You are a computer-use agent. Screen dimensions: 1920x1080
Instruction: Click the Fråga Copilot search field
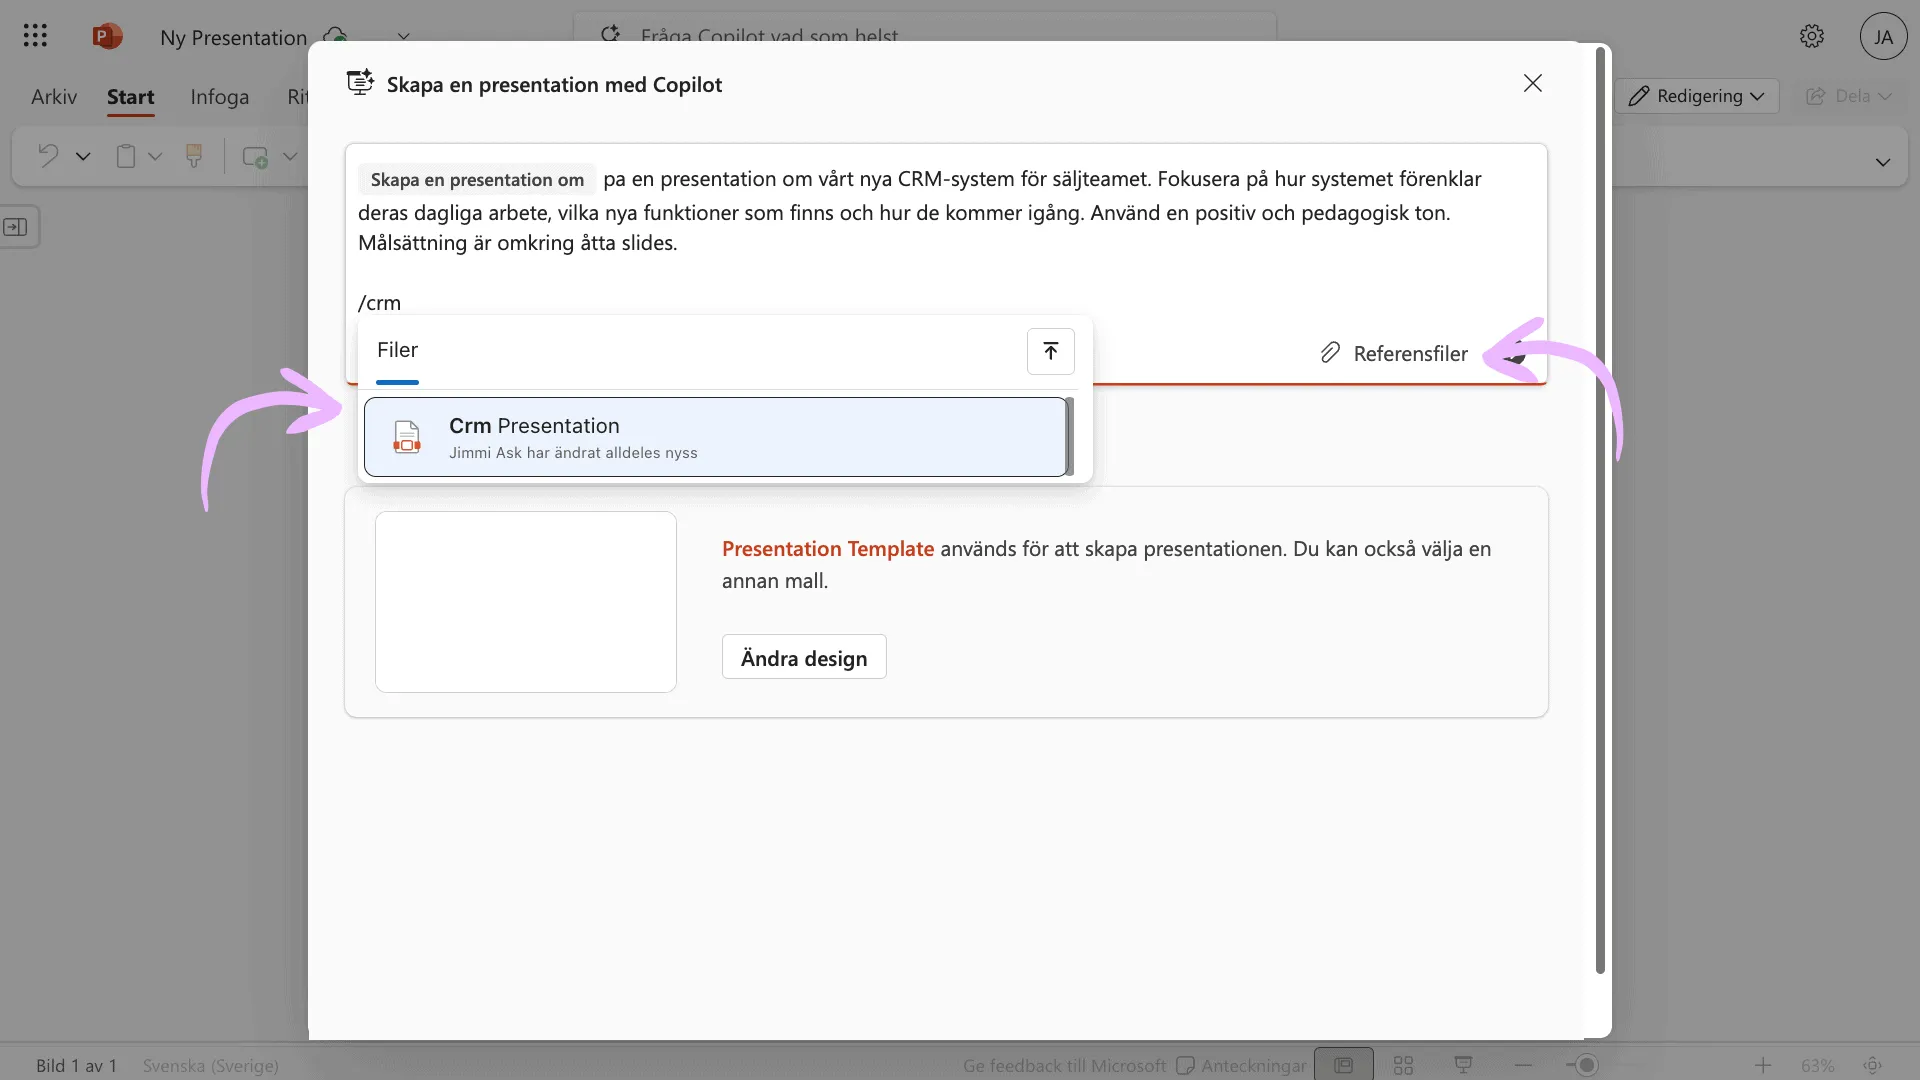point(925,34)
